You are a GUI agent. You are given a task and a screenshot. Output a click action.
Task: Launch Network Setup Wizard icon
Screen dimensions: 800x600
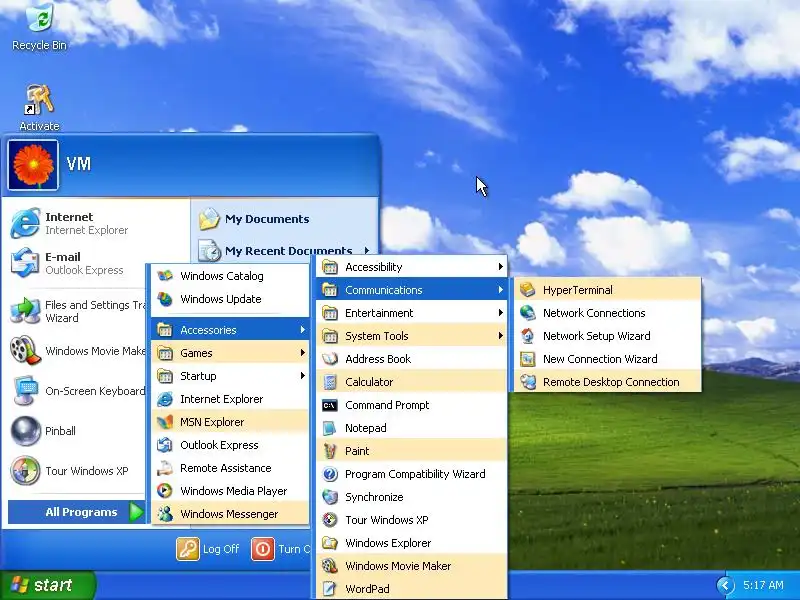[528, 336]
